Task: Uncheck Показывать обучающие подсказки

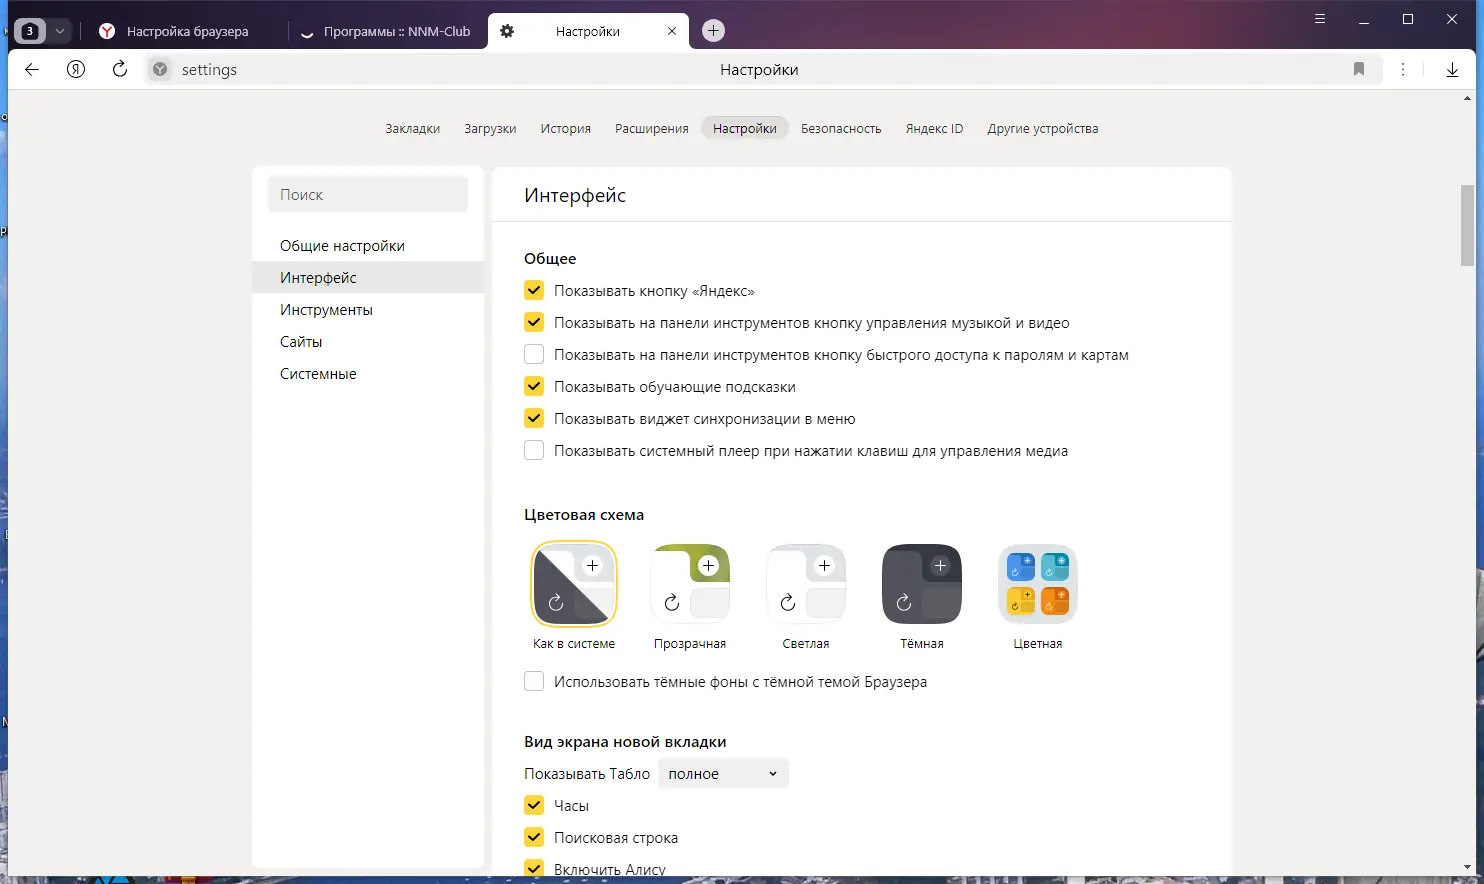Action: tap(534, 387)
